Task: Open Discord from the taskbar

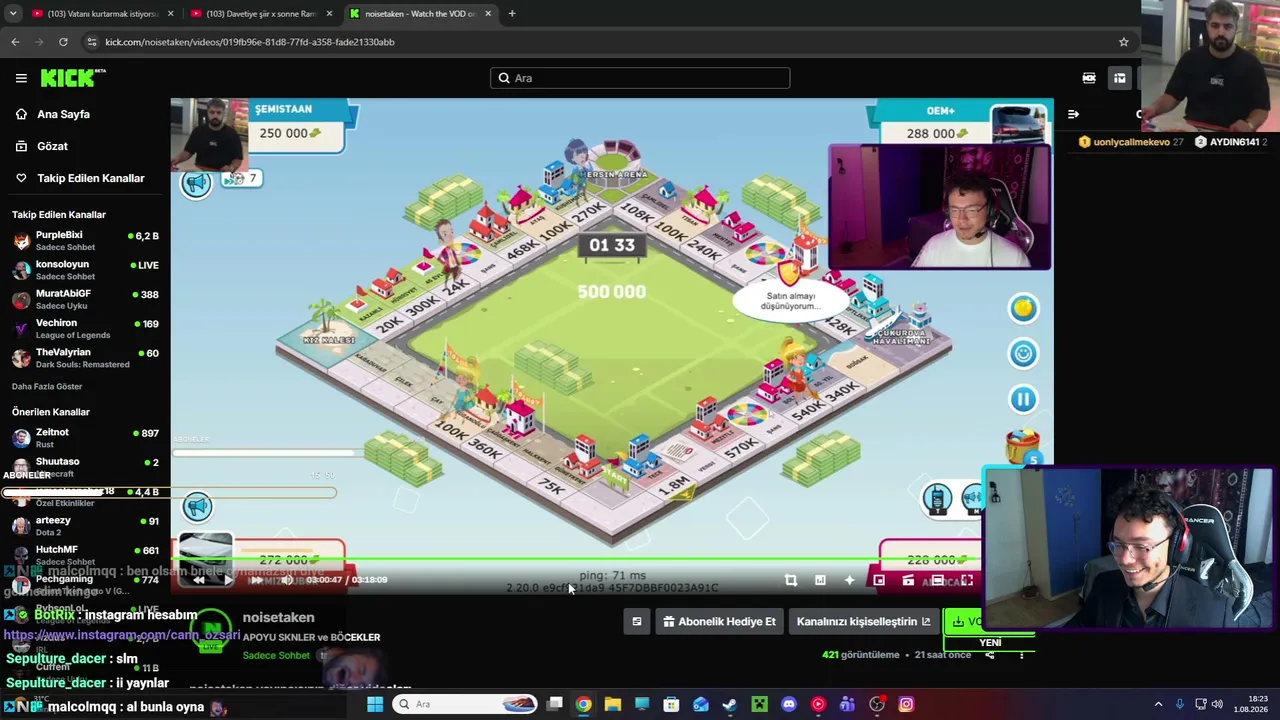Action: (x=789, y=704)
